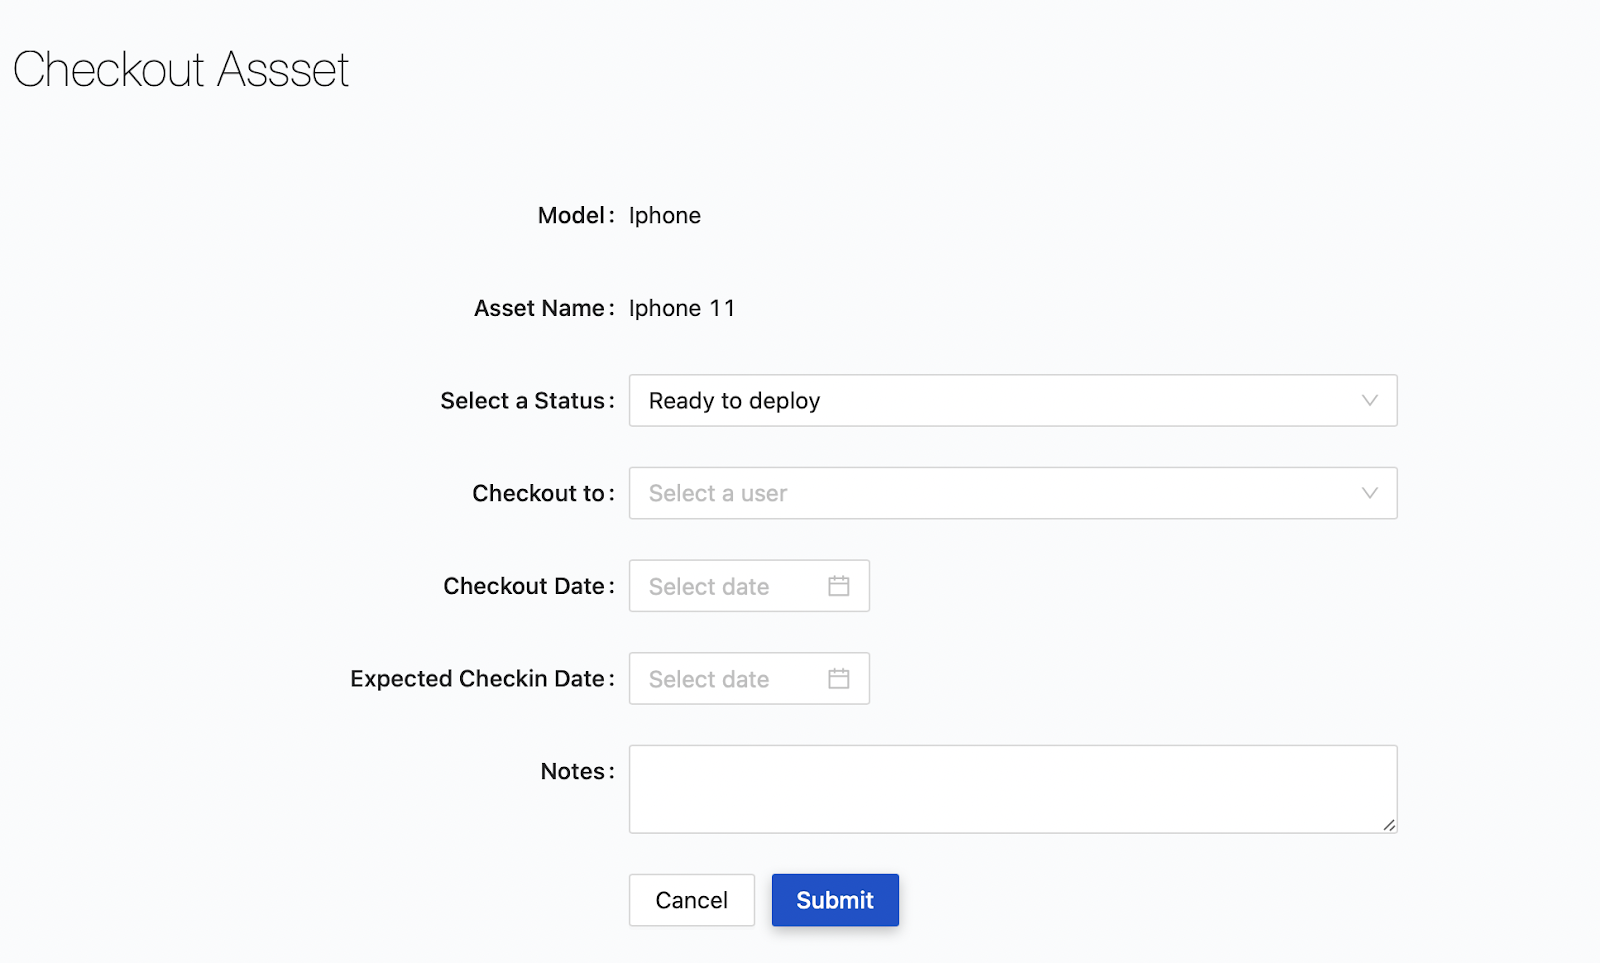This screenshot has width=1600, height=963.
Task: Open the calendar icon for Checkout Date
Action: [x=839, y=586]
